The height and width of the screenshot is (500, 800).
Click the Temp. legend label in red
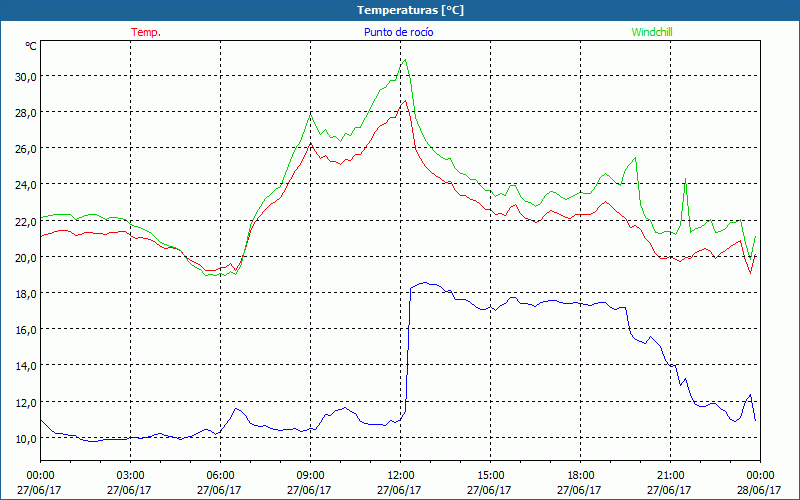coord(146,32)
